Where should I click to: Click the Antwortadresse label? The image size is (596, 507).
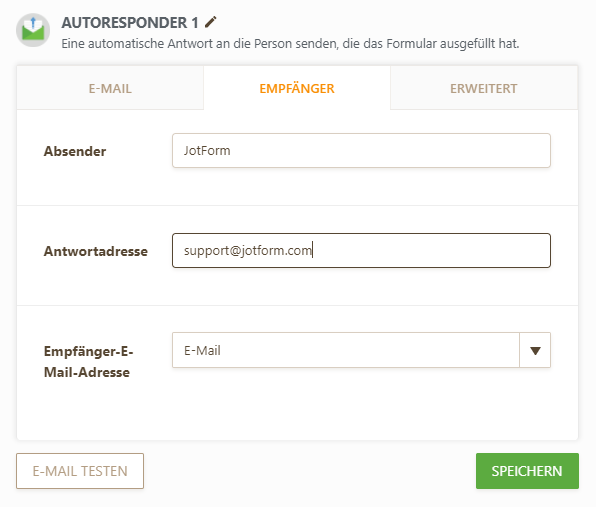[x=96, y=251]
